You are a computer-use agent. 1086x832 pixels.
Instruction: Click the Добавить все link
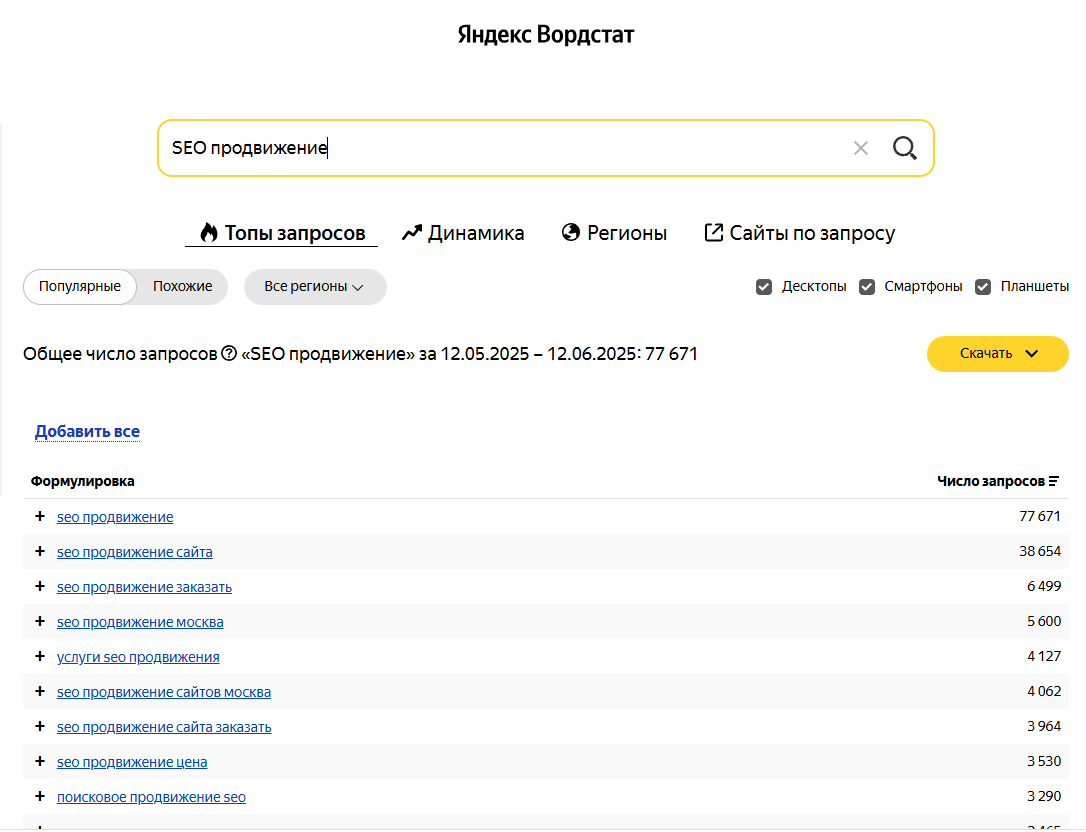pos(87,432)
